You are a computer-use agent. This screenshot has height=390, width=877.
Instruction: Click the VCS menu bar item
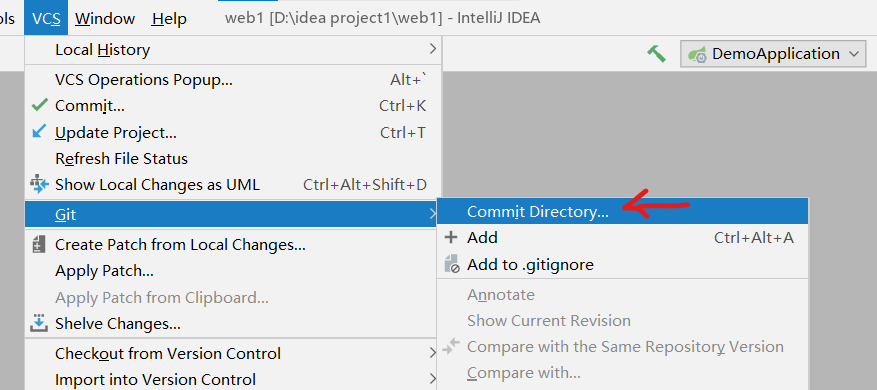pos(46,18)
